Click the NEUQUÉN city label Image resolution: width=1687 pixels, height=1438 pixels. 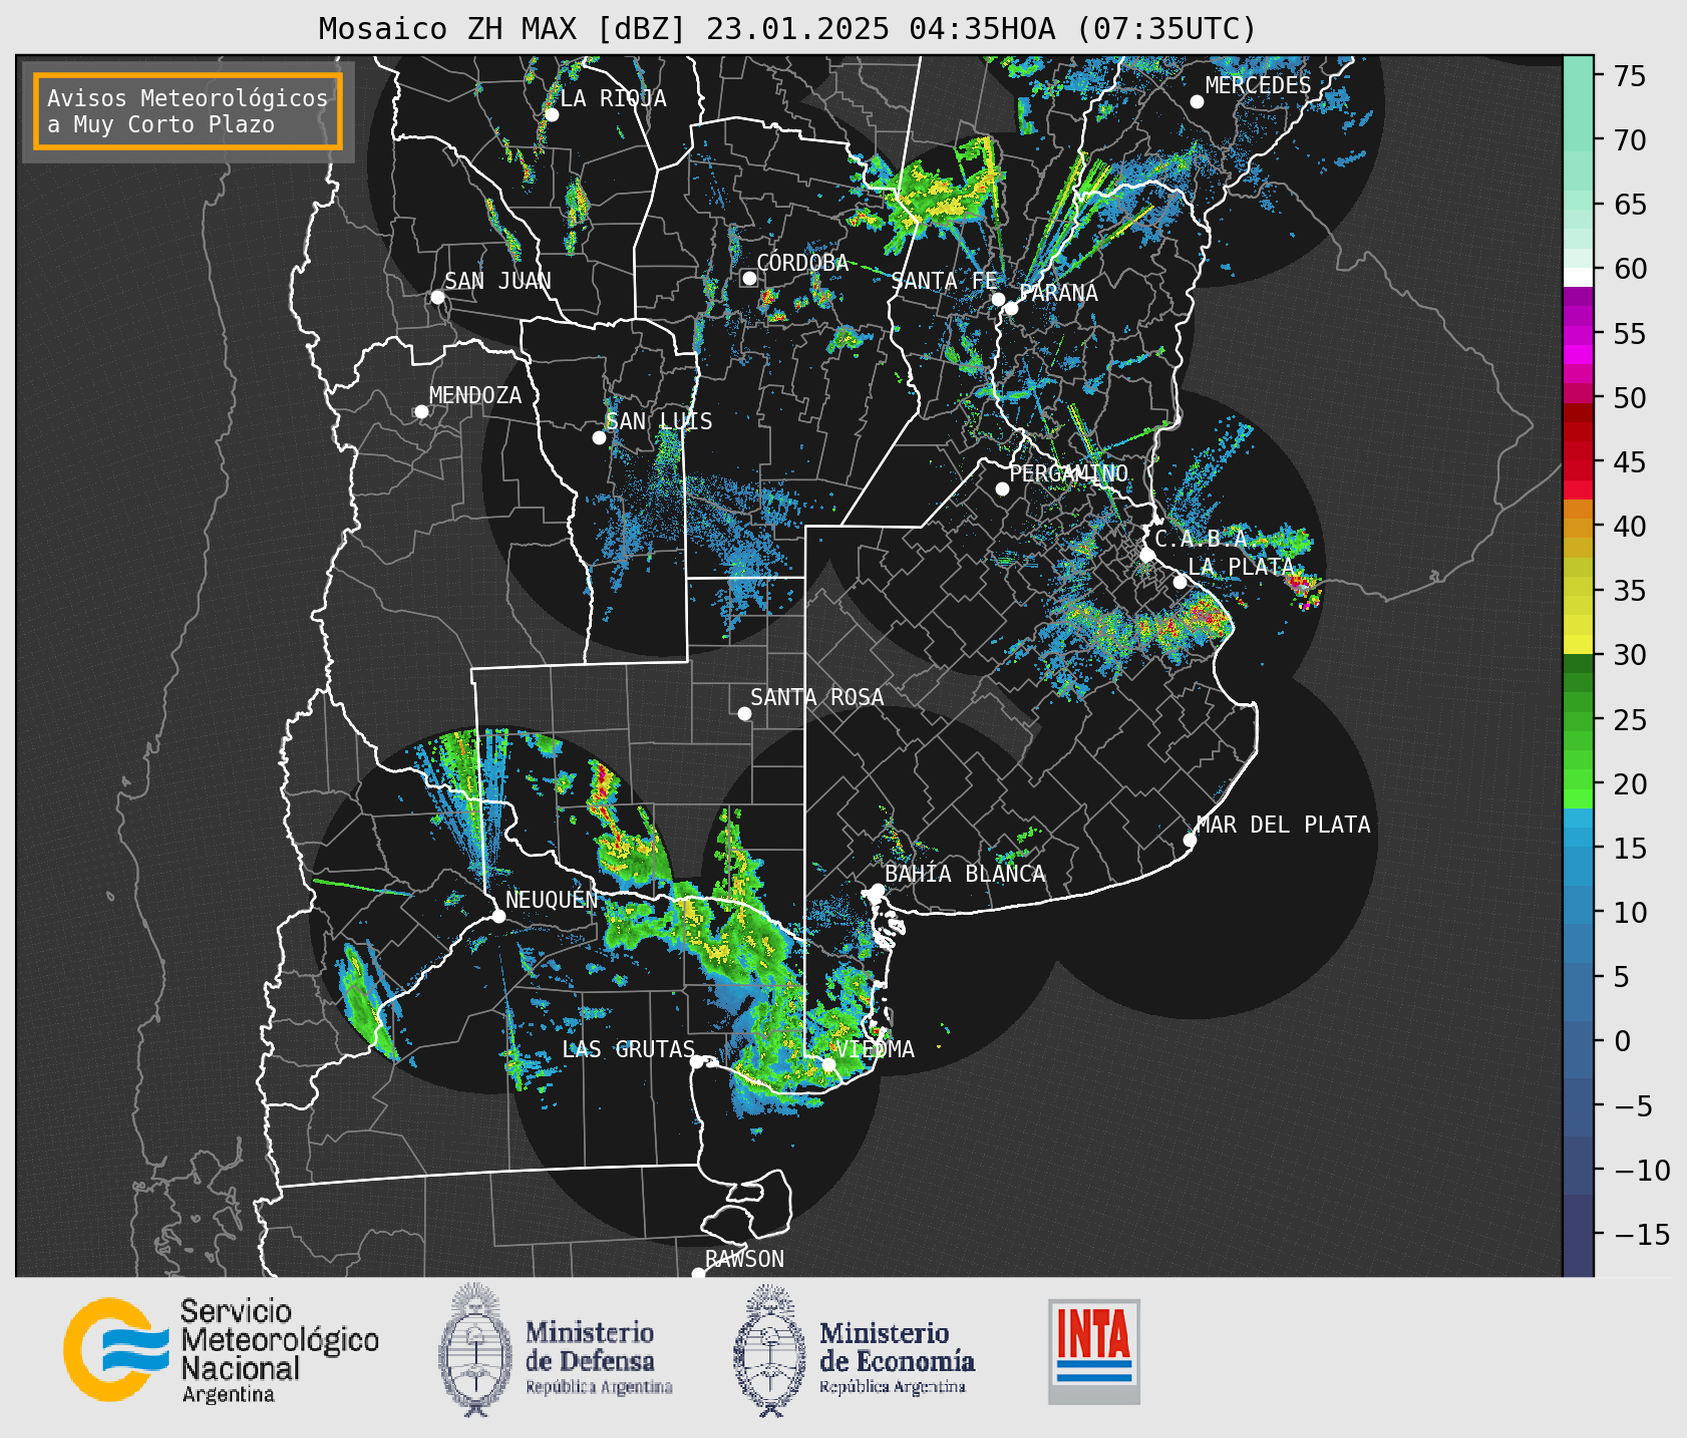[x=551, y=899]
